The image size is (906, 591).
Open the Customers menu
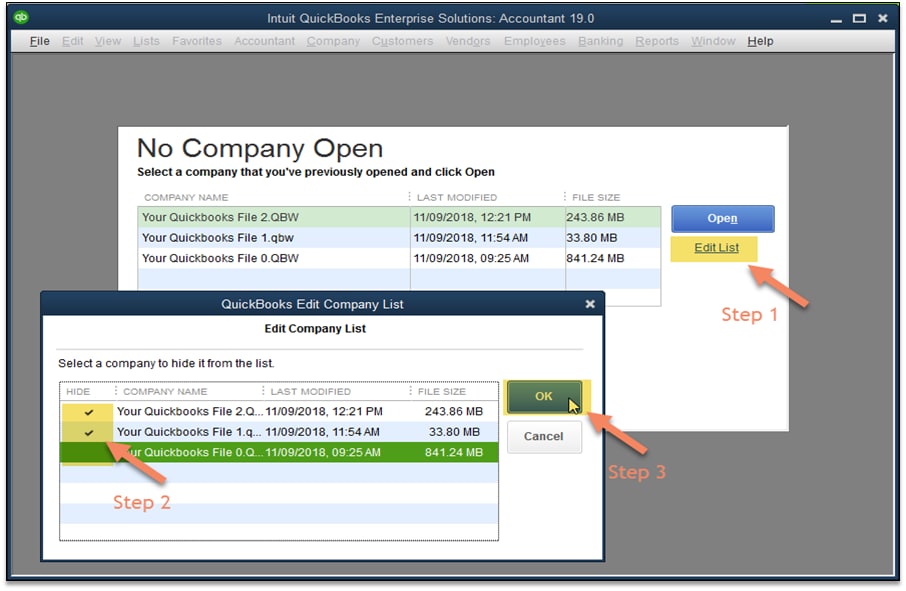(x=402, y=41)
